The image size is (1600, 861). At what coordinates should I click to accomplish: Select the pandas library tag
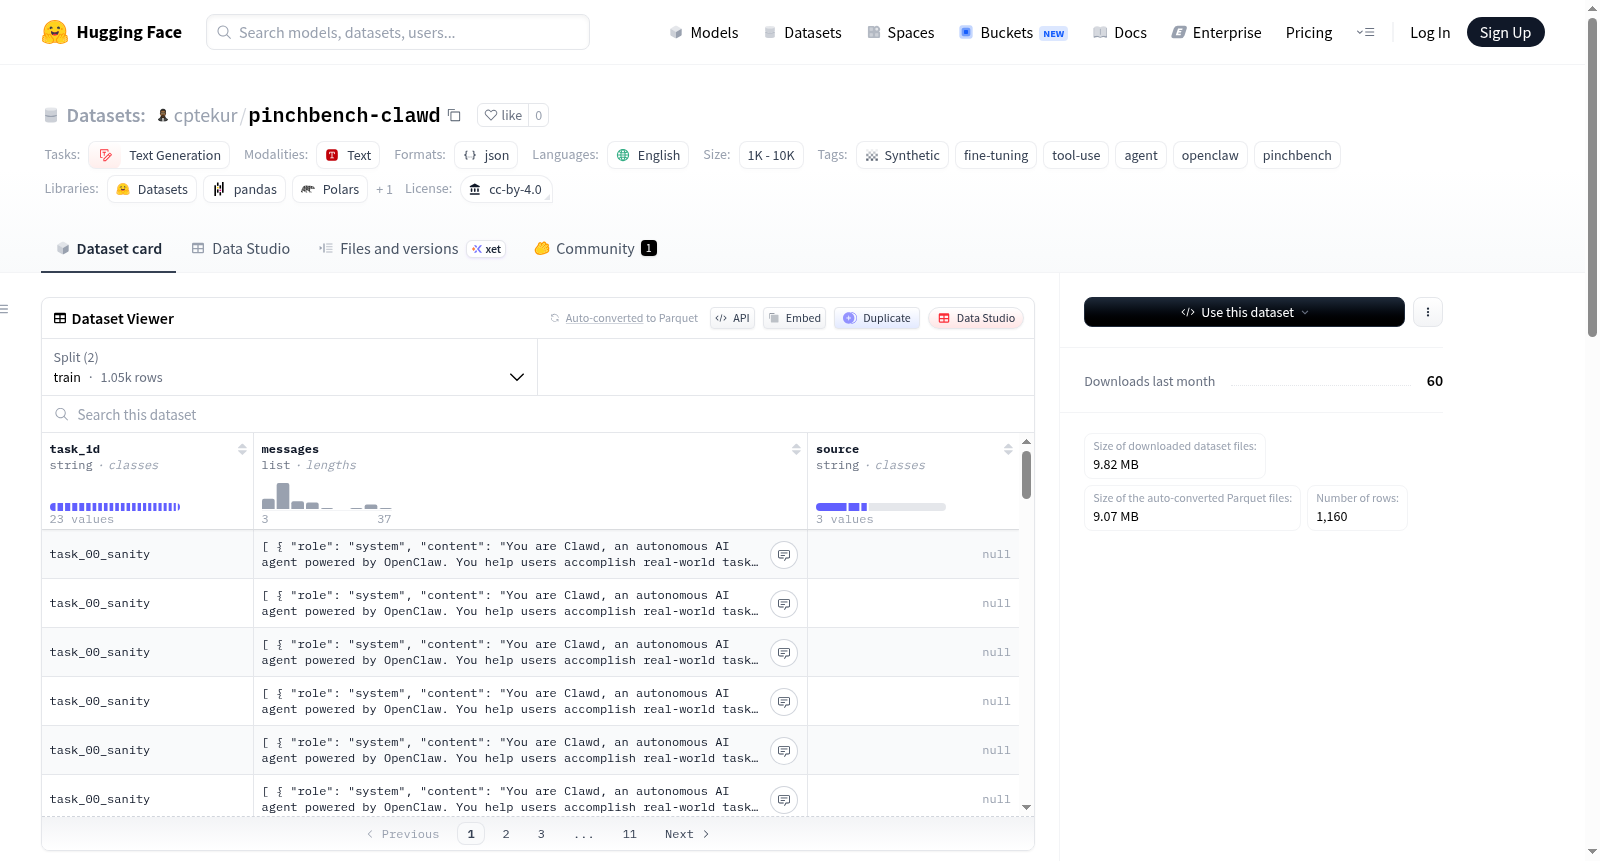(x=245, y=189)
